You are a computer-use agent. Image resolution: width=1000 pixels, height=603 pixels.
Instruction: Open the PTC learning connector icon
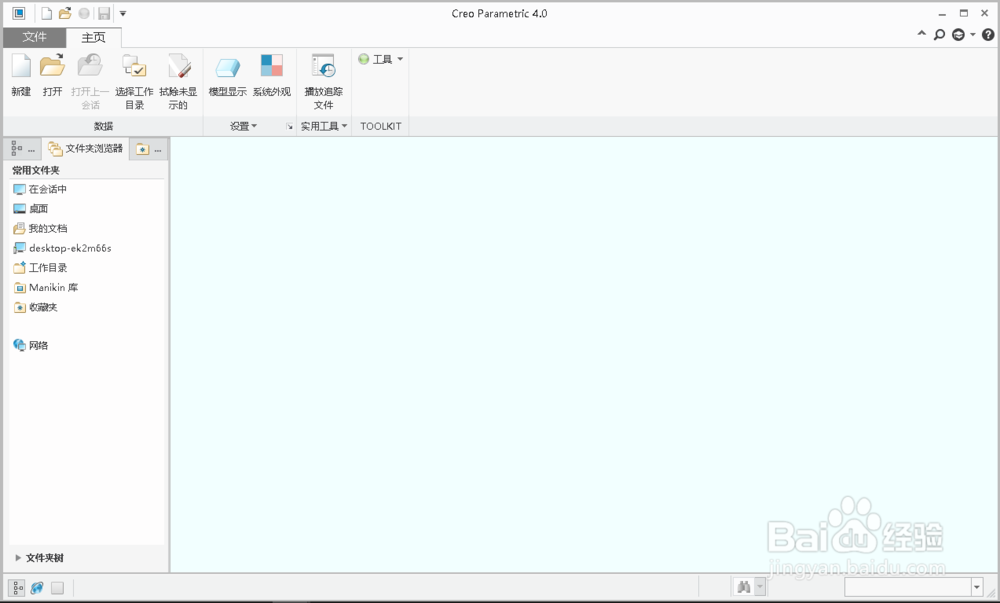[958, 34]
